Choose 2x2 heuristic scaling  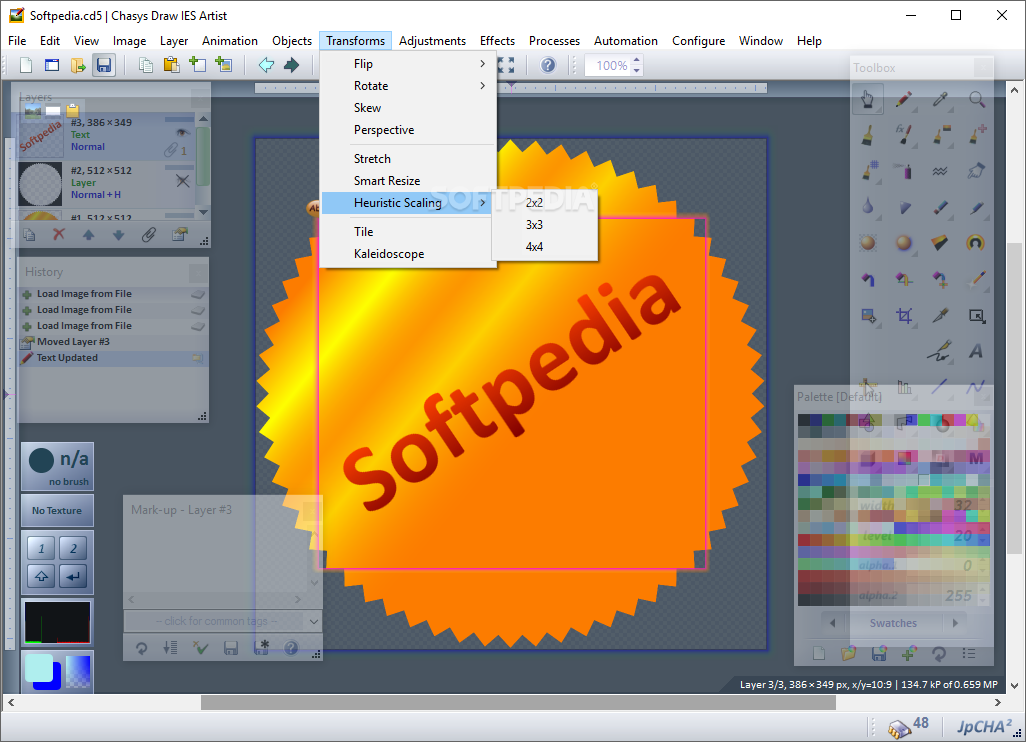(x=544, y=203)
